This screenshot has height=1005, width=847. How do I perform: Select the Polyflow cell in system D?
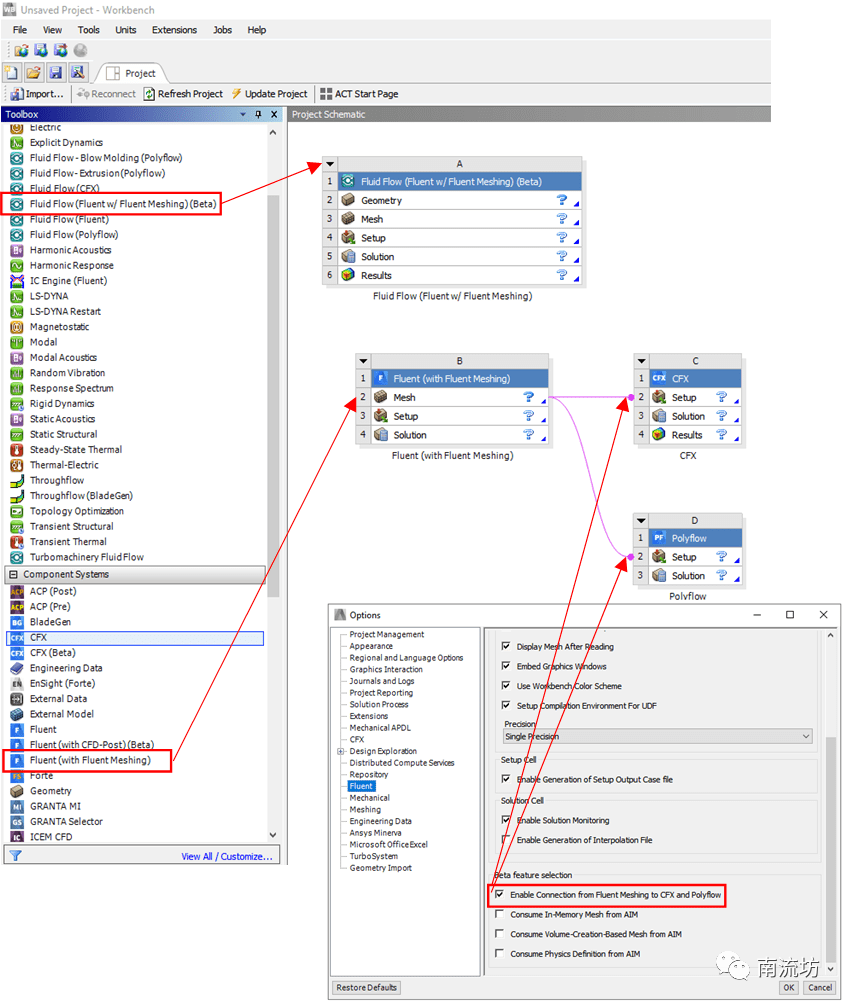point(690,537)
